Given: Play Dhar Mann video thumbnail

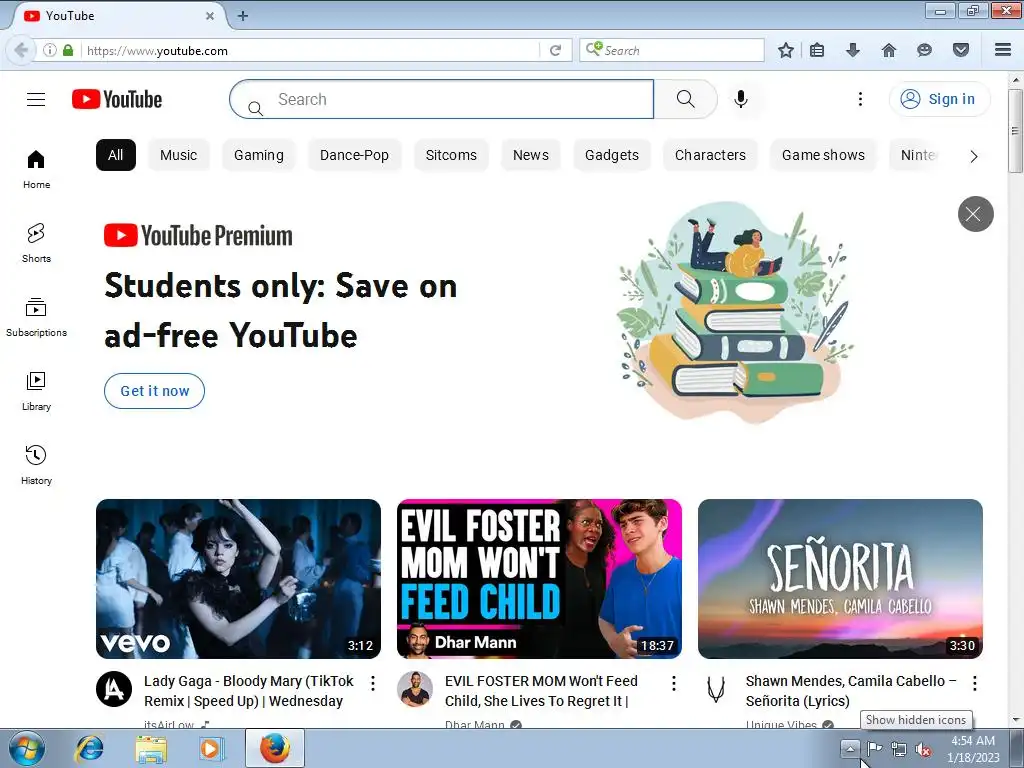Looking at the screenshot, I should 539,579.
